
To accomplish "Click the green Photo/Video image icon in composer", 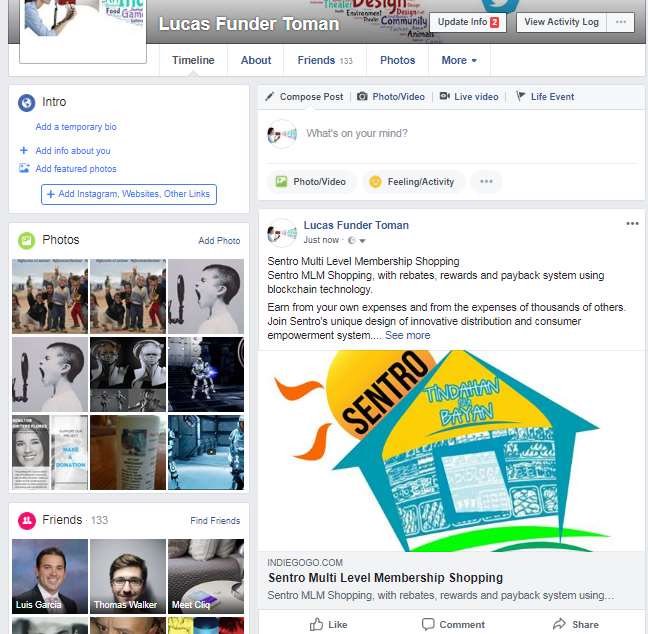I will click(x=281, y=181).
